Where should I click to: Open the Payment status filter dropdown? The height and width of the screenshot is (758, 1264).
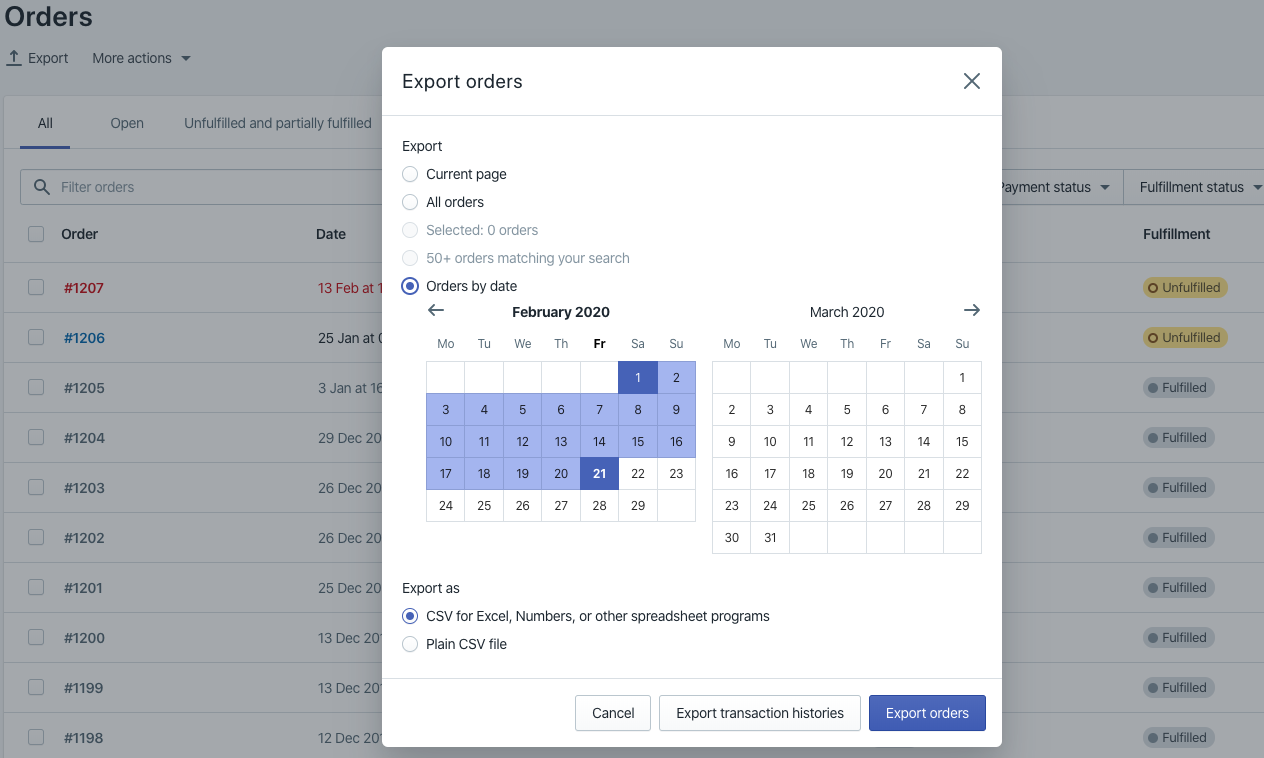[1051, 187]
